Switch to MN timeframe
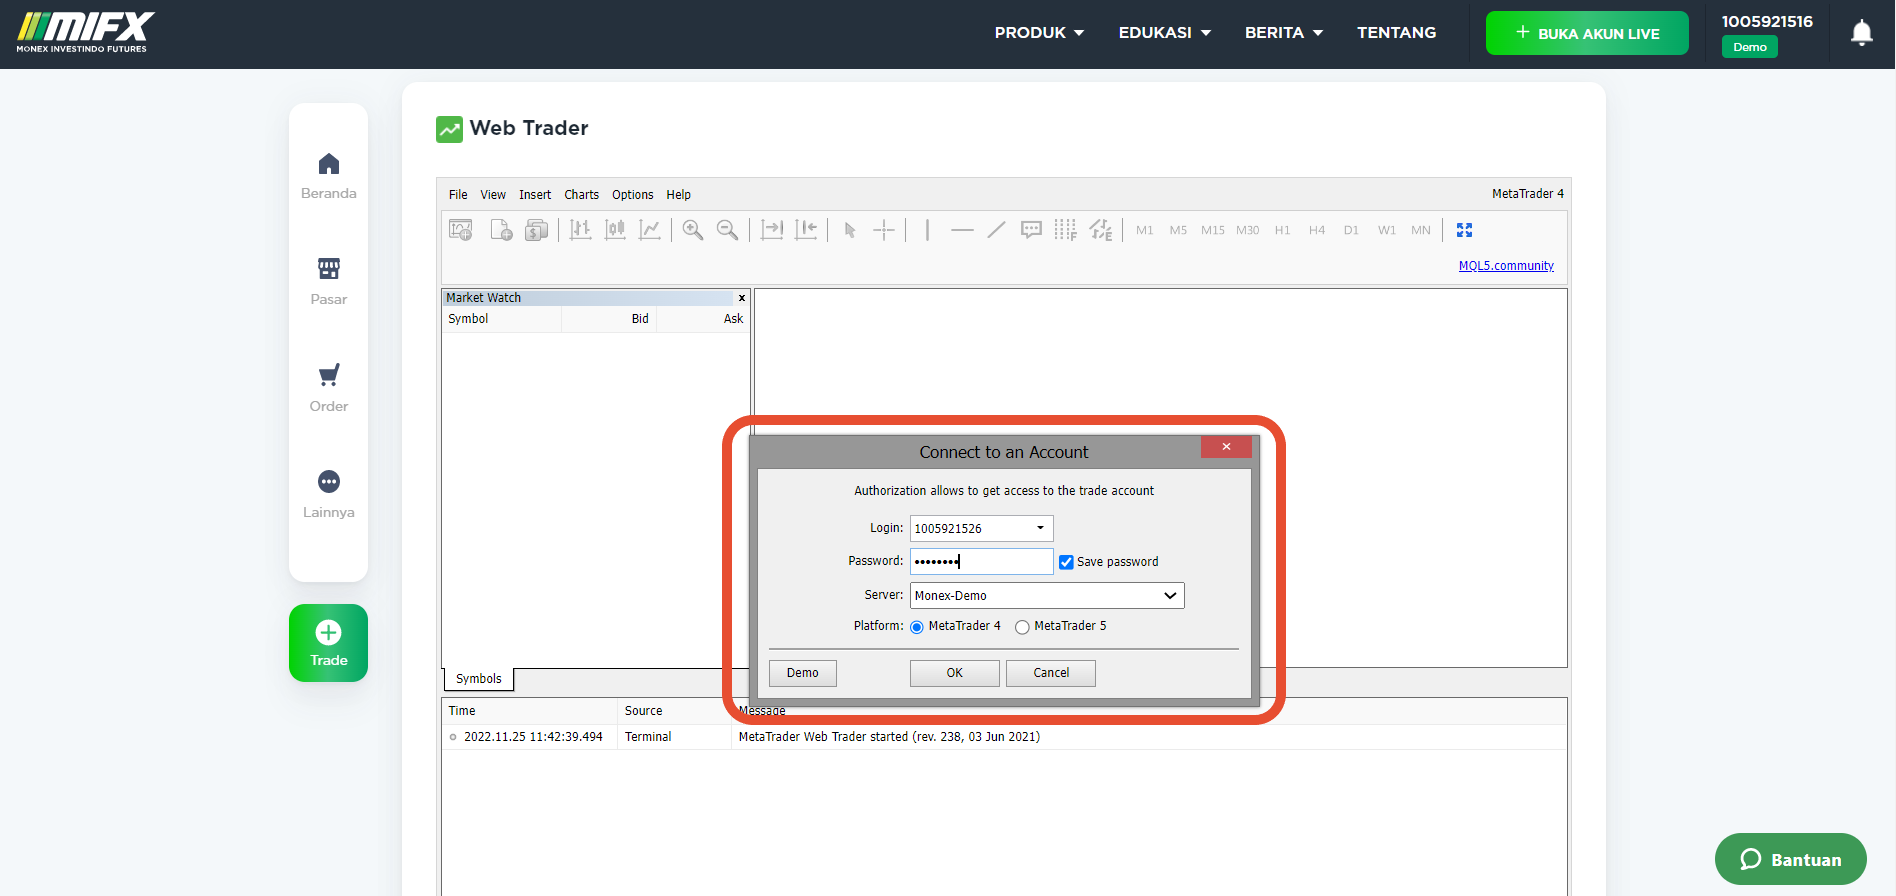 (x=1421, y=230)
